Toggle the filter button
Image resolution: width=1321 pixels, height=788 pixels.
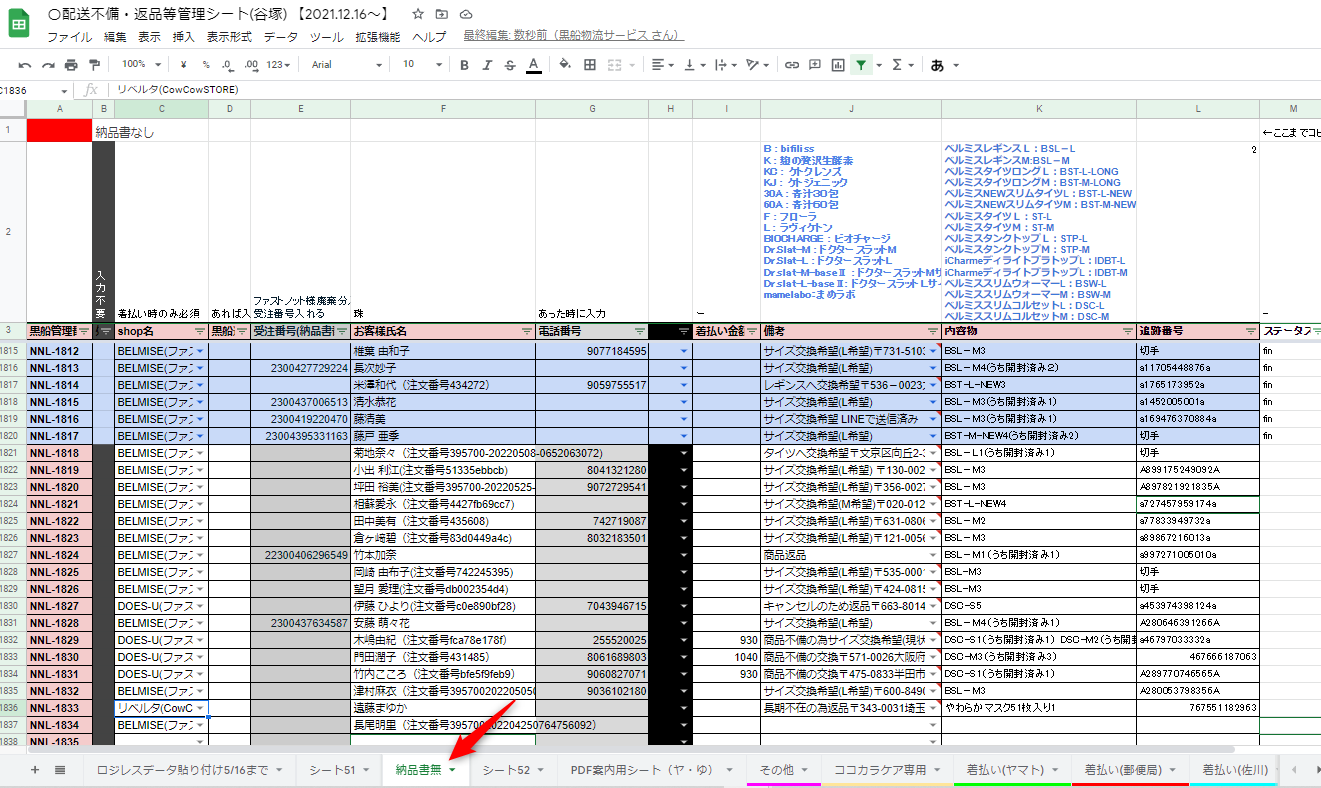(861, 64)
